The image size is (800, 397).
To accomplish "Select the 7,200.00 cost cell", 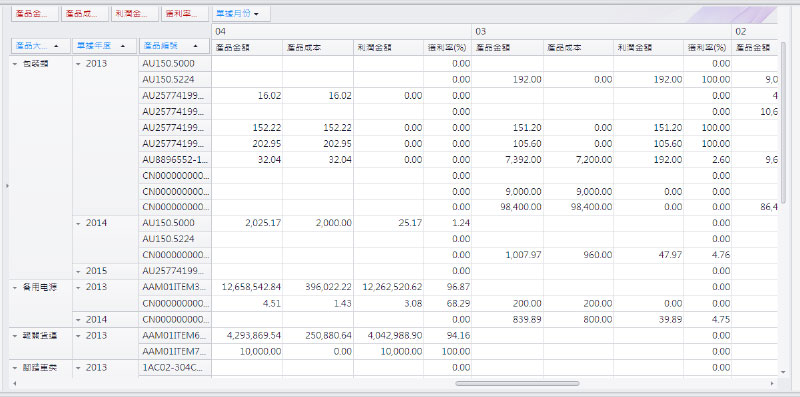I will (x=579, y=159).
